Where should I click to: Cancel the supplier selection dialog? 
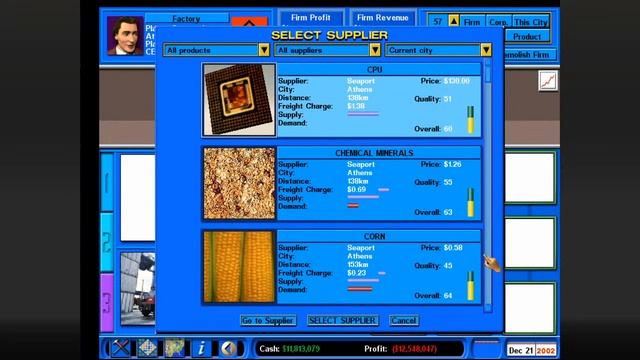403,320
